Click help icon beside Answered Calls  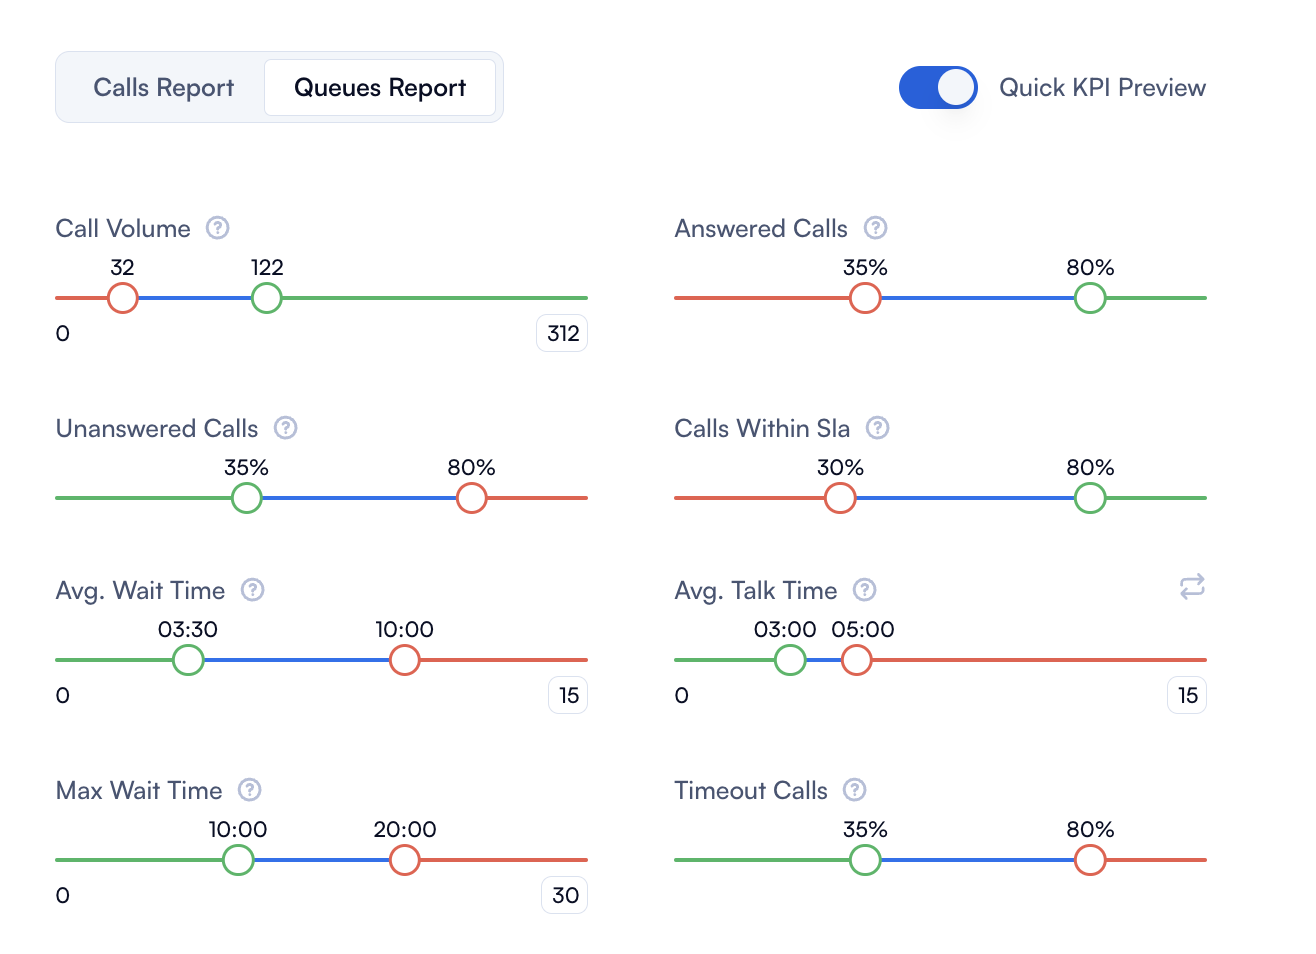pos(876,228)
